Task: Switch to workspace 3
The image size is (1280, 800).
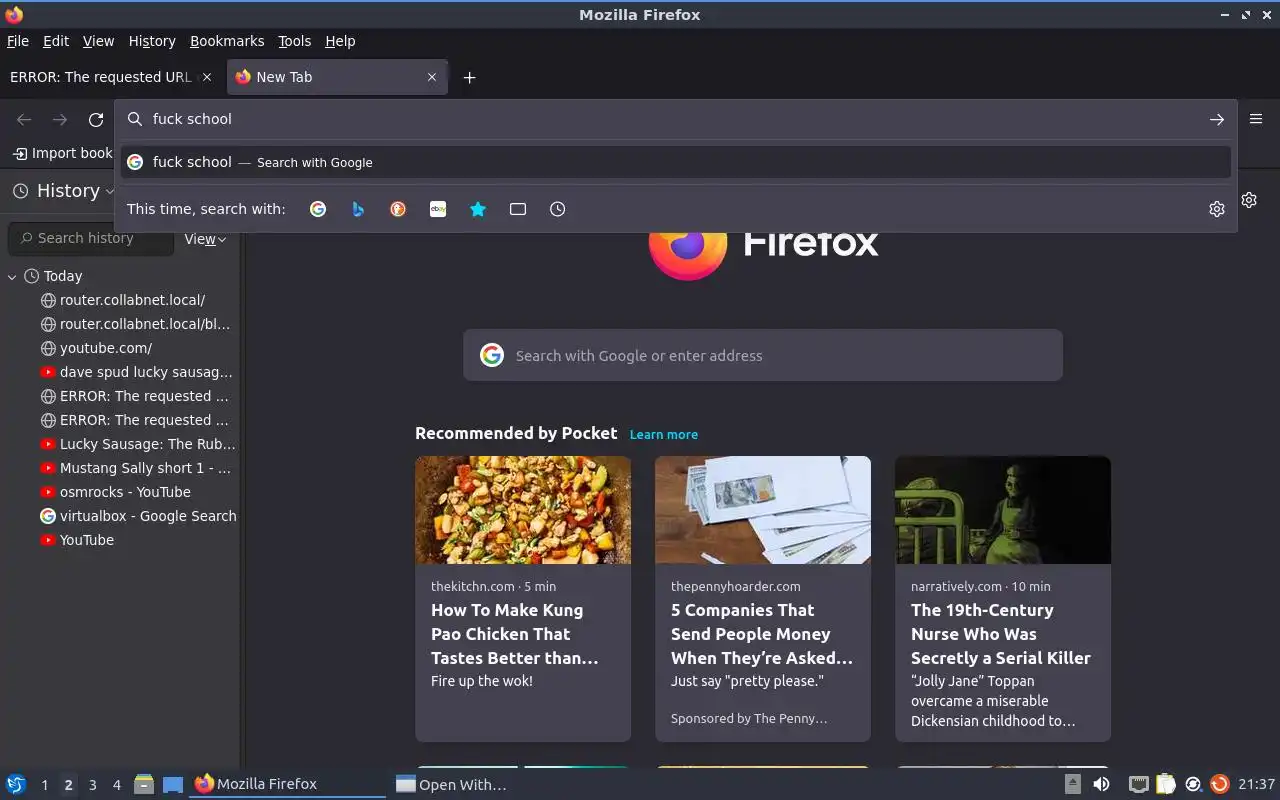Action: pos(92,785)
